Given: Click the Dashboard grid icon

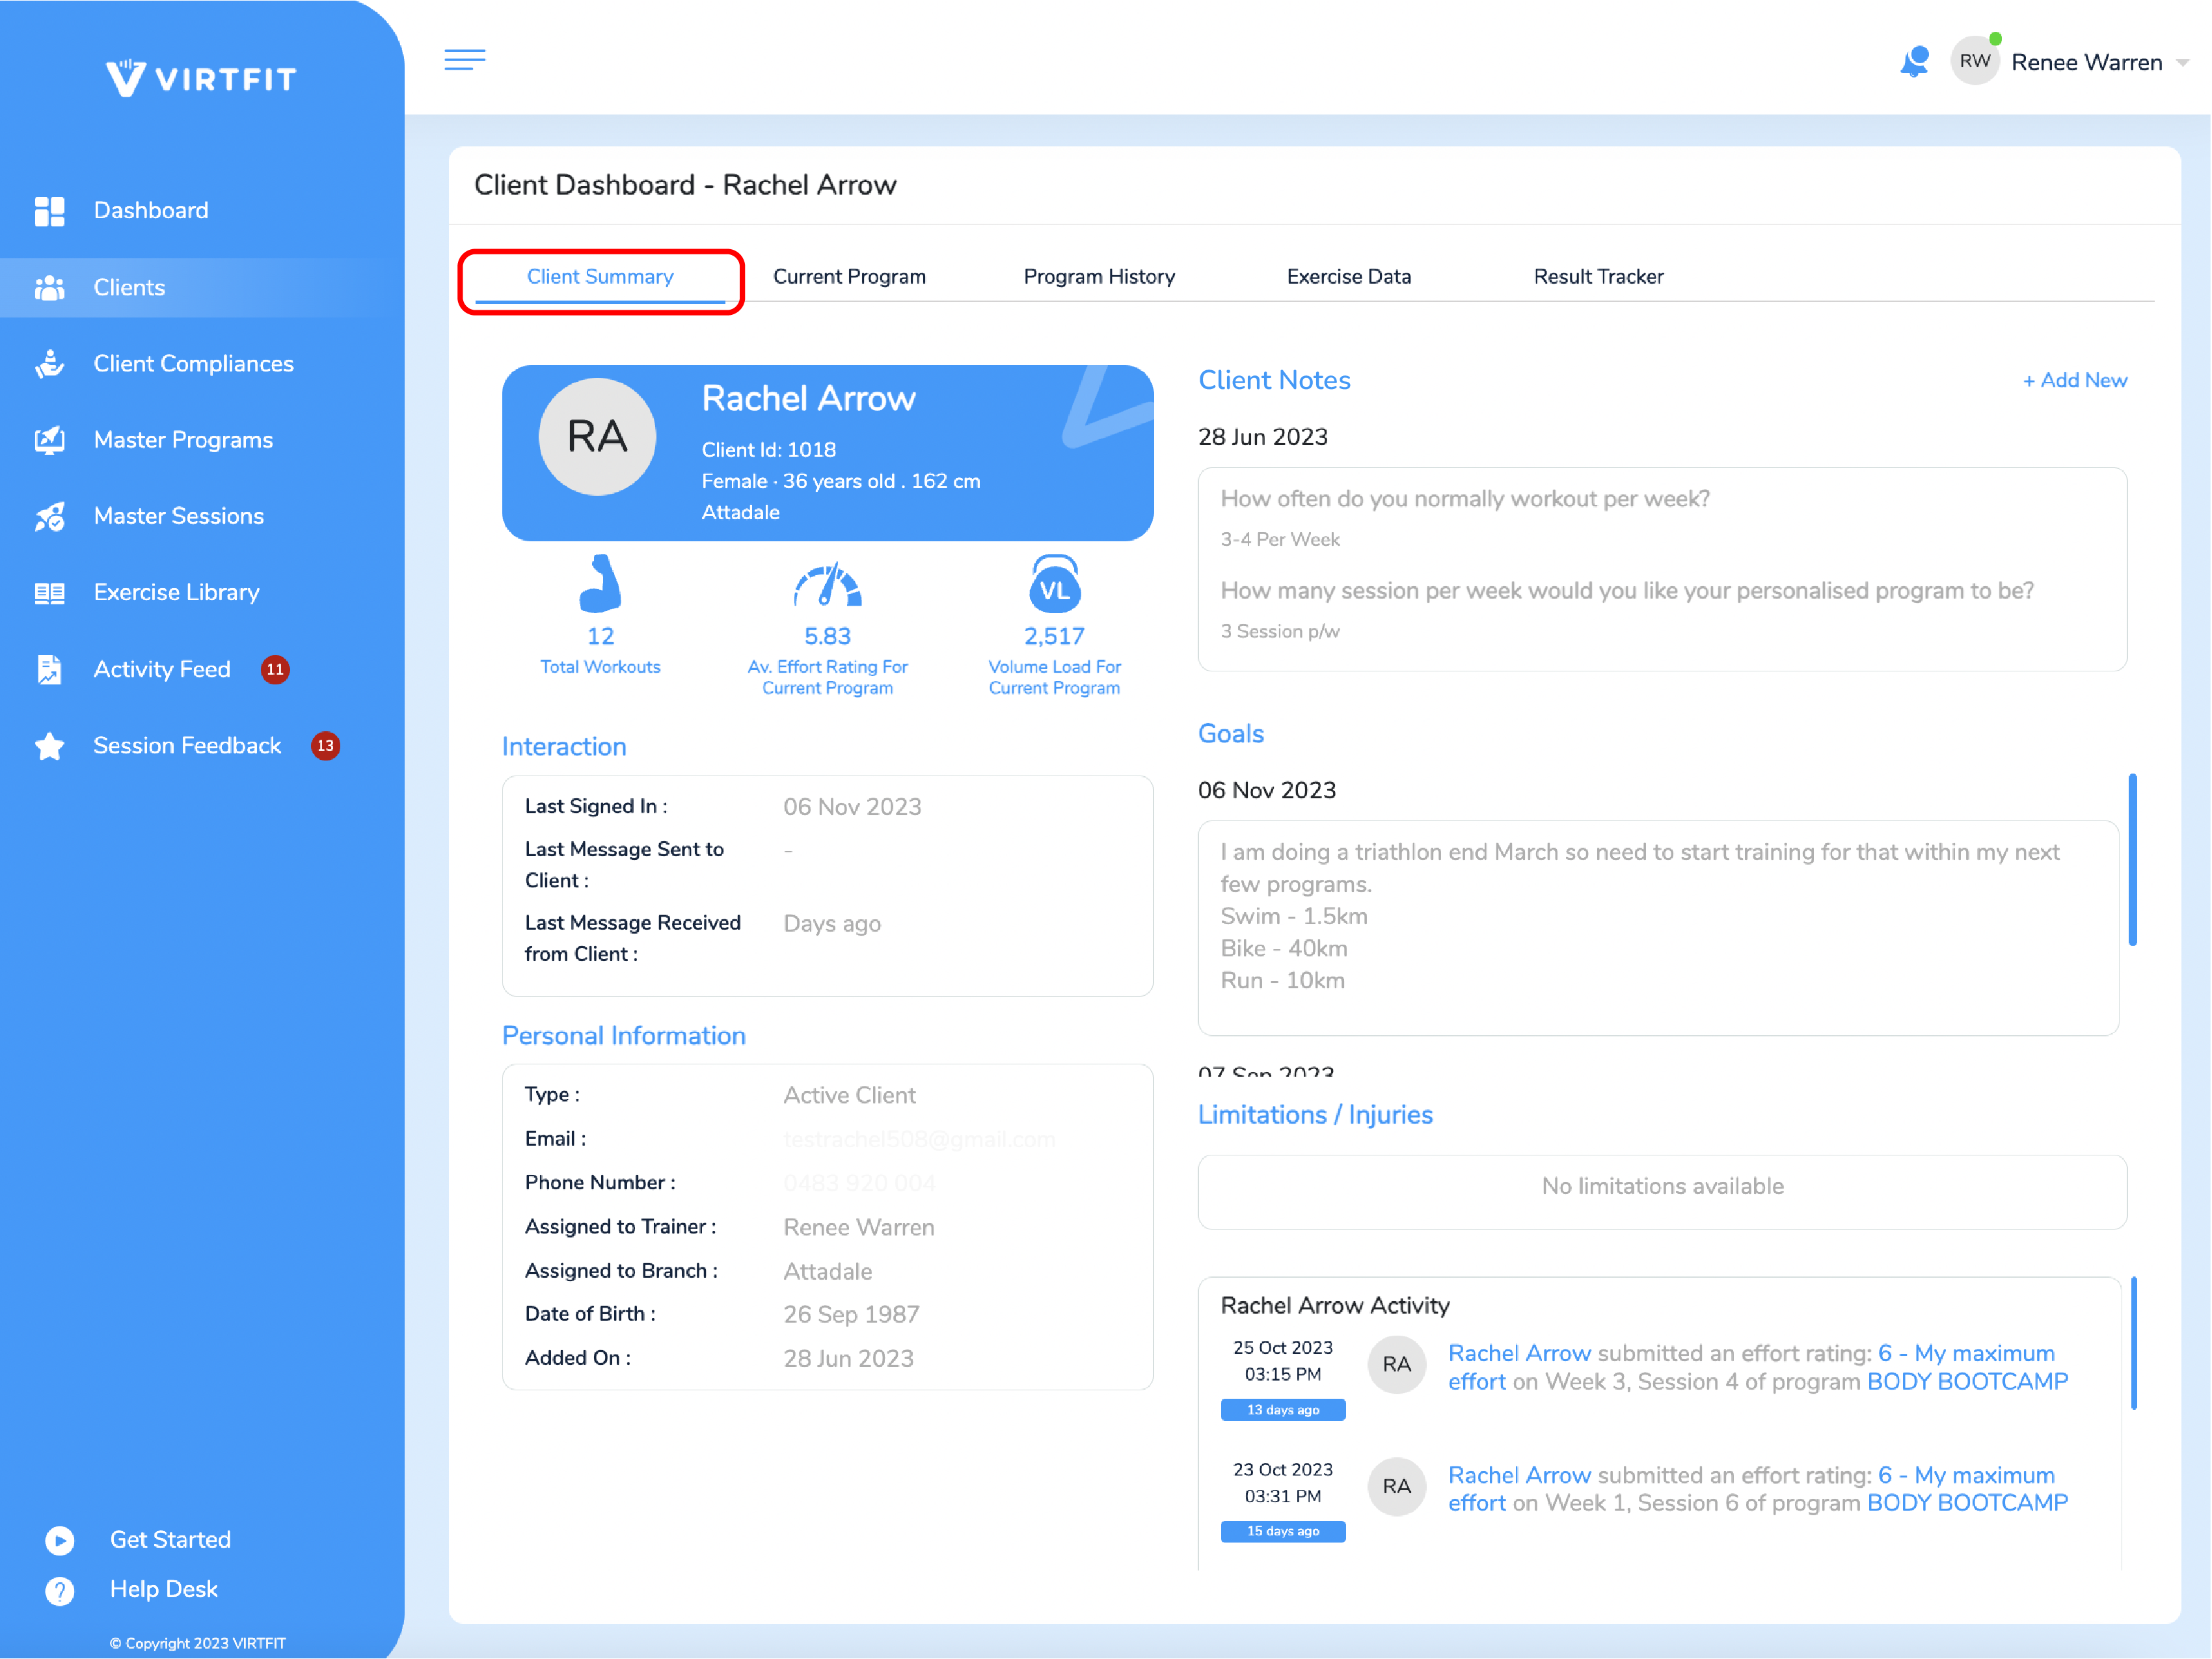Looking at the screenshot, I should (x=49, y=211).
